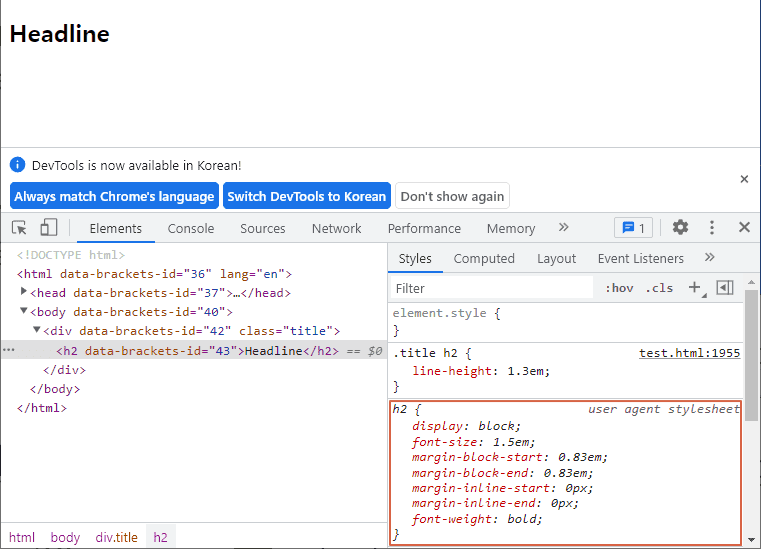Dismiss the Korean language infobar
Screen dimensions: 761x549
coord(744,179)
